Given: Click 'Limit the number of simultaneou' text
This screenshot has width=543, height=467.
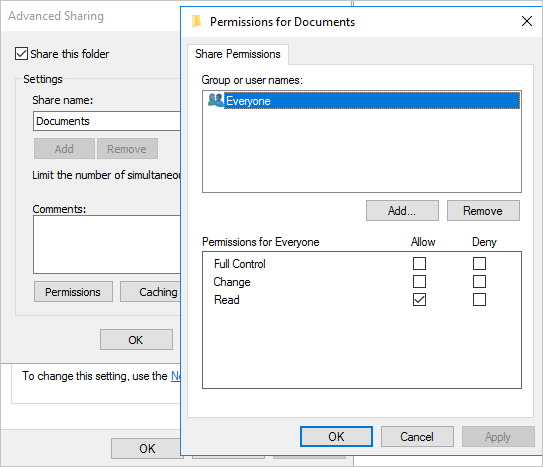Looking at the screenshot, I should 106,175.
